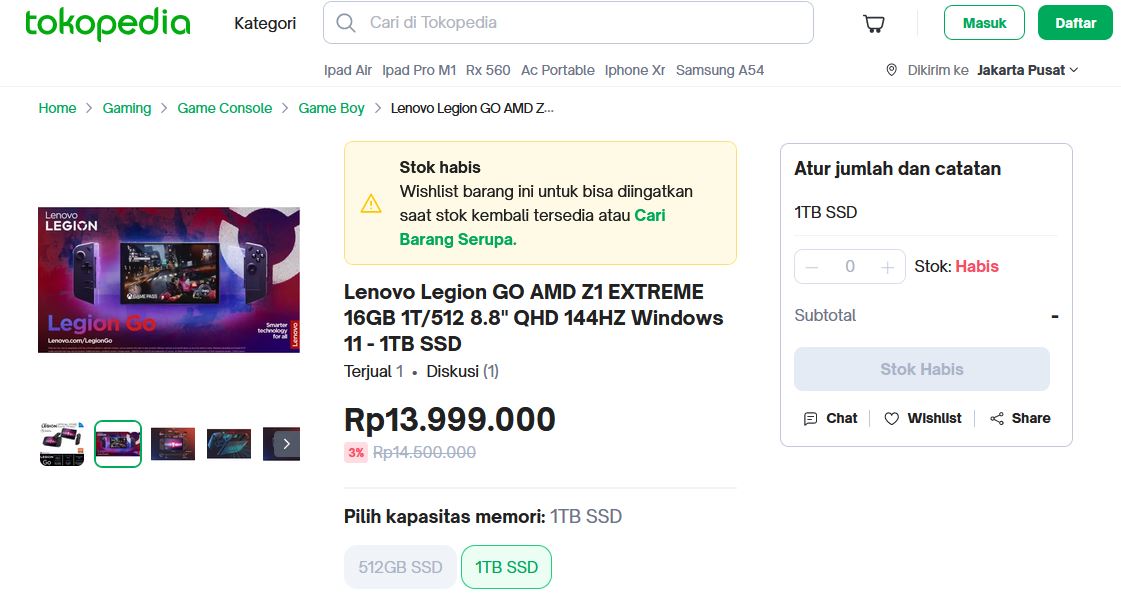Screen dimensions: 1121x598
Task: Select the 512GB SSD memory option
Action: [400, 567]
